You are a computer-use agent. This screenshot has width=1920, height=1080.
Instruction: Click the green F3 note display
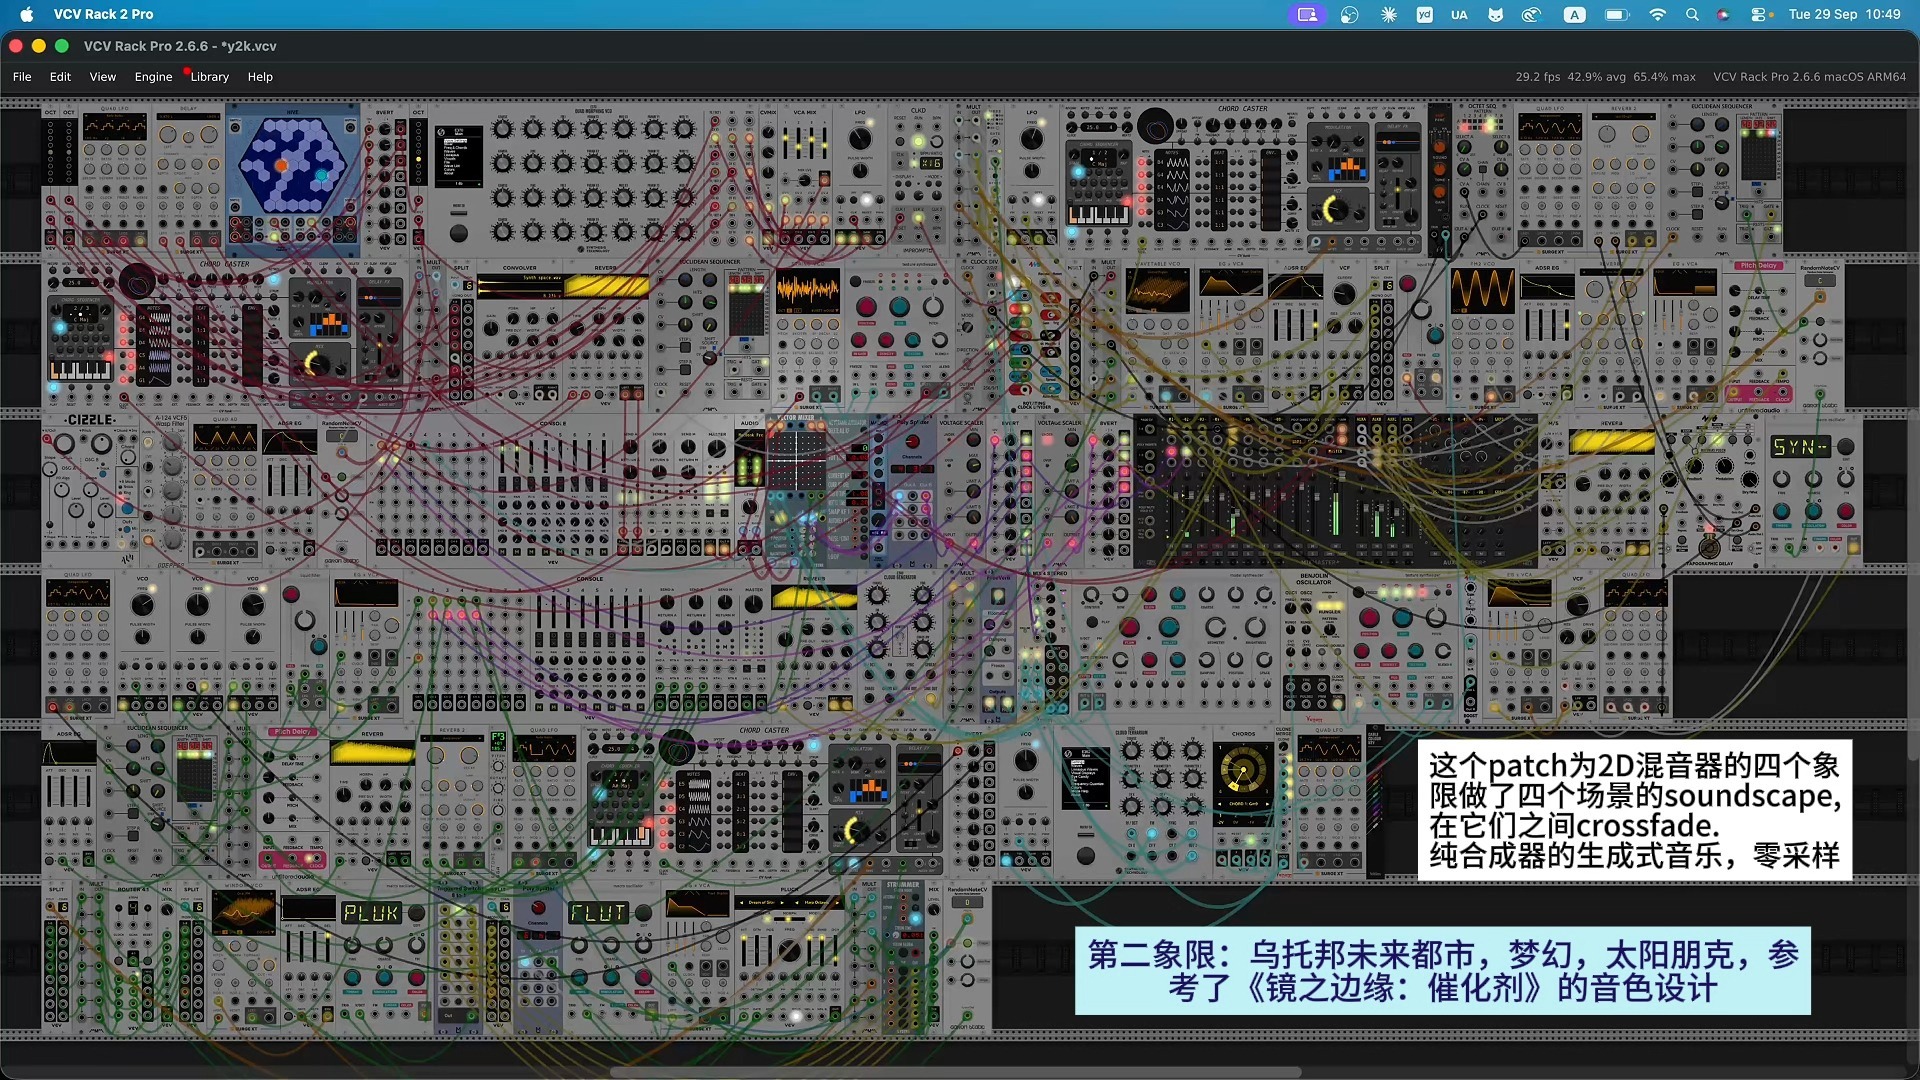[x=498, y=741]
